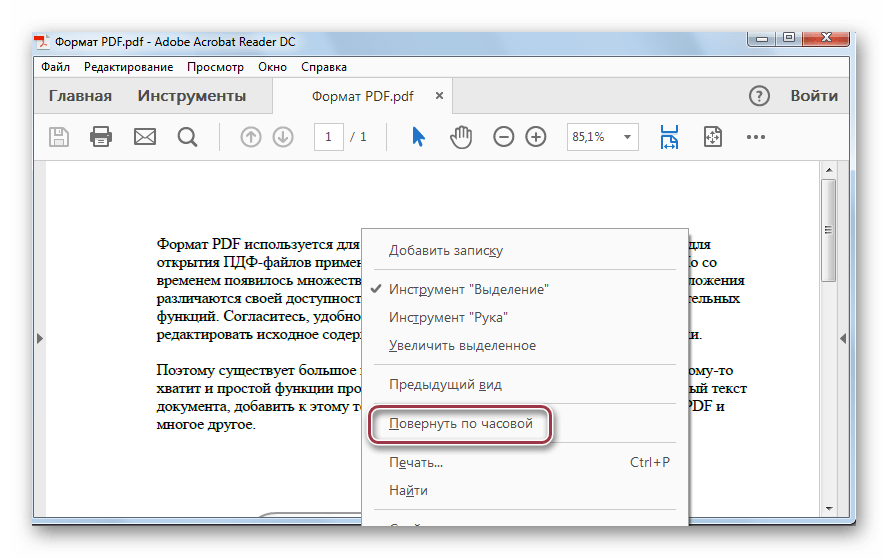Enable fit width scrolling mode icon
Viewport: 888px width, 558px height.
click(x=669, y=137)
